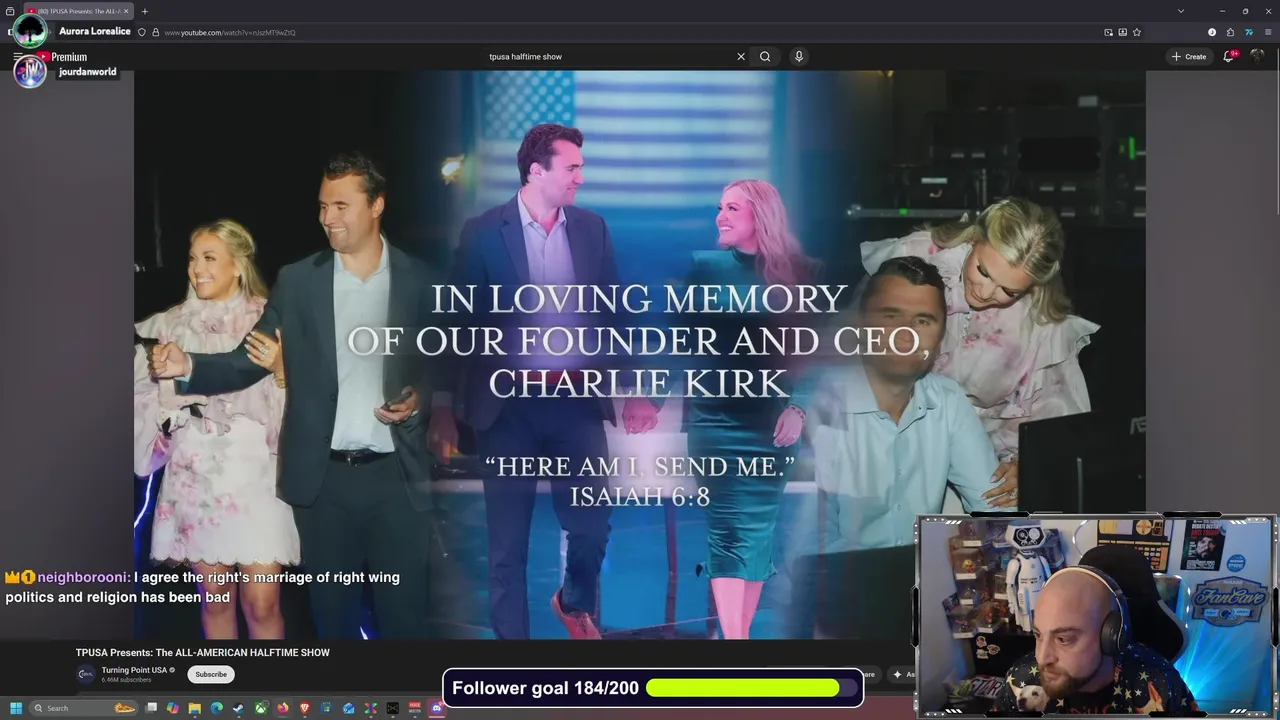Open the YouTube account avatar menu
This screenshot has height=720, width=1280.
tap(1258, 57)
